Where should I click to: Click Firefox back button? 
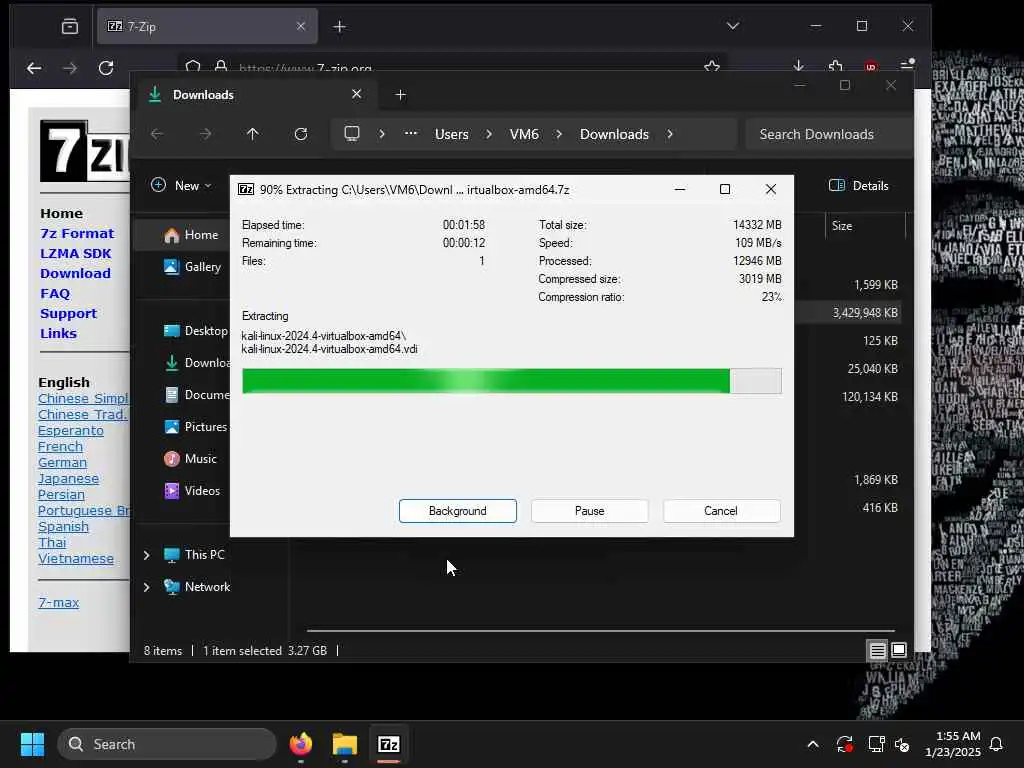click(34, 68)
